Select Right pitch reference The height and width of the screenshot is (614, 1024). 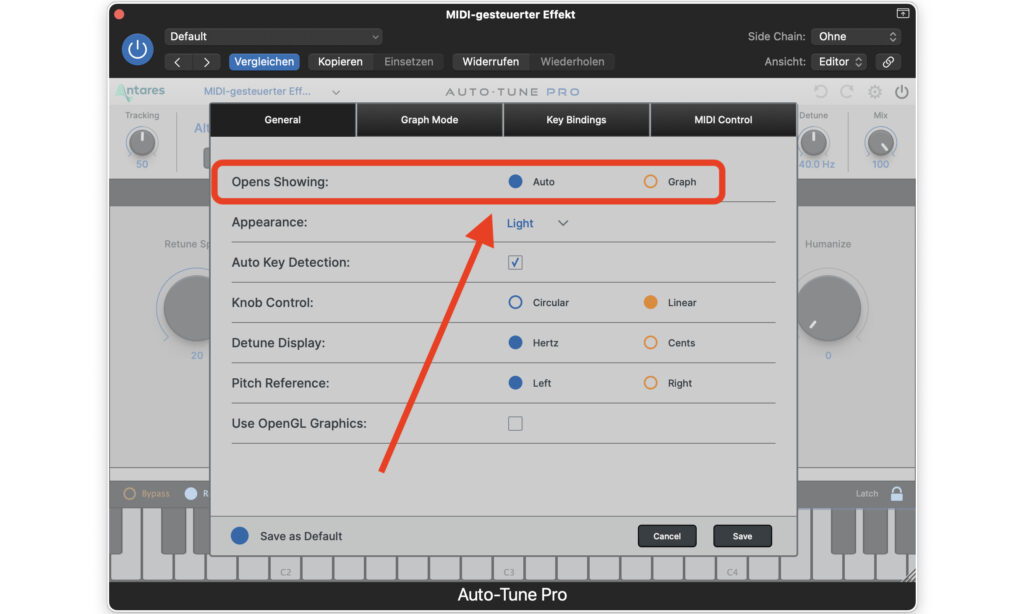[x=650, y=383]
